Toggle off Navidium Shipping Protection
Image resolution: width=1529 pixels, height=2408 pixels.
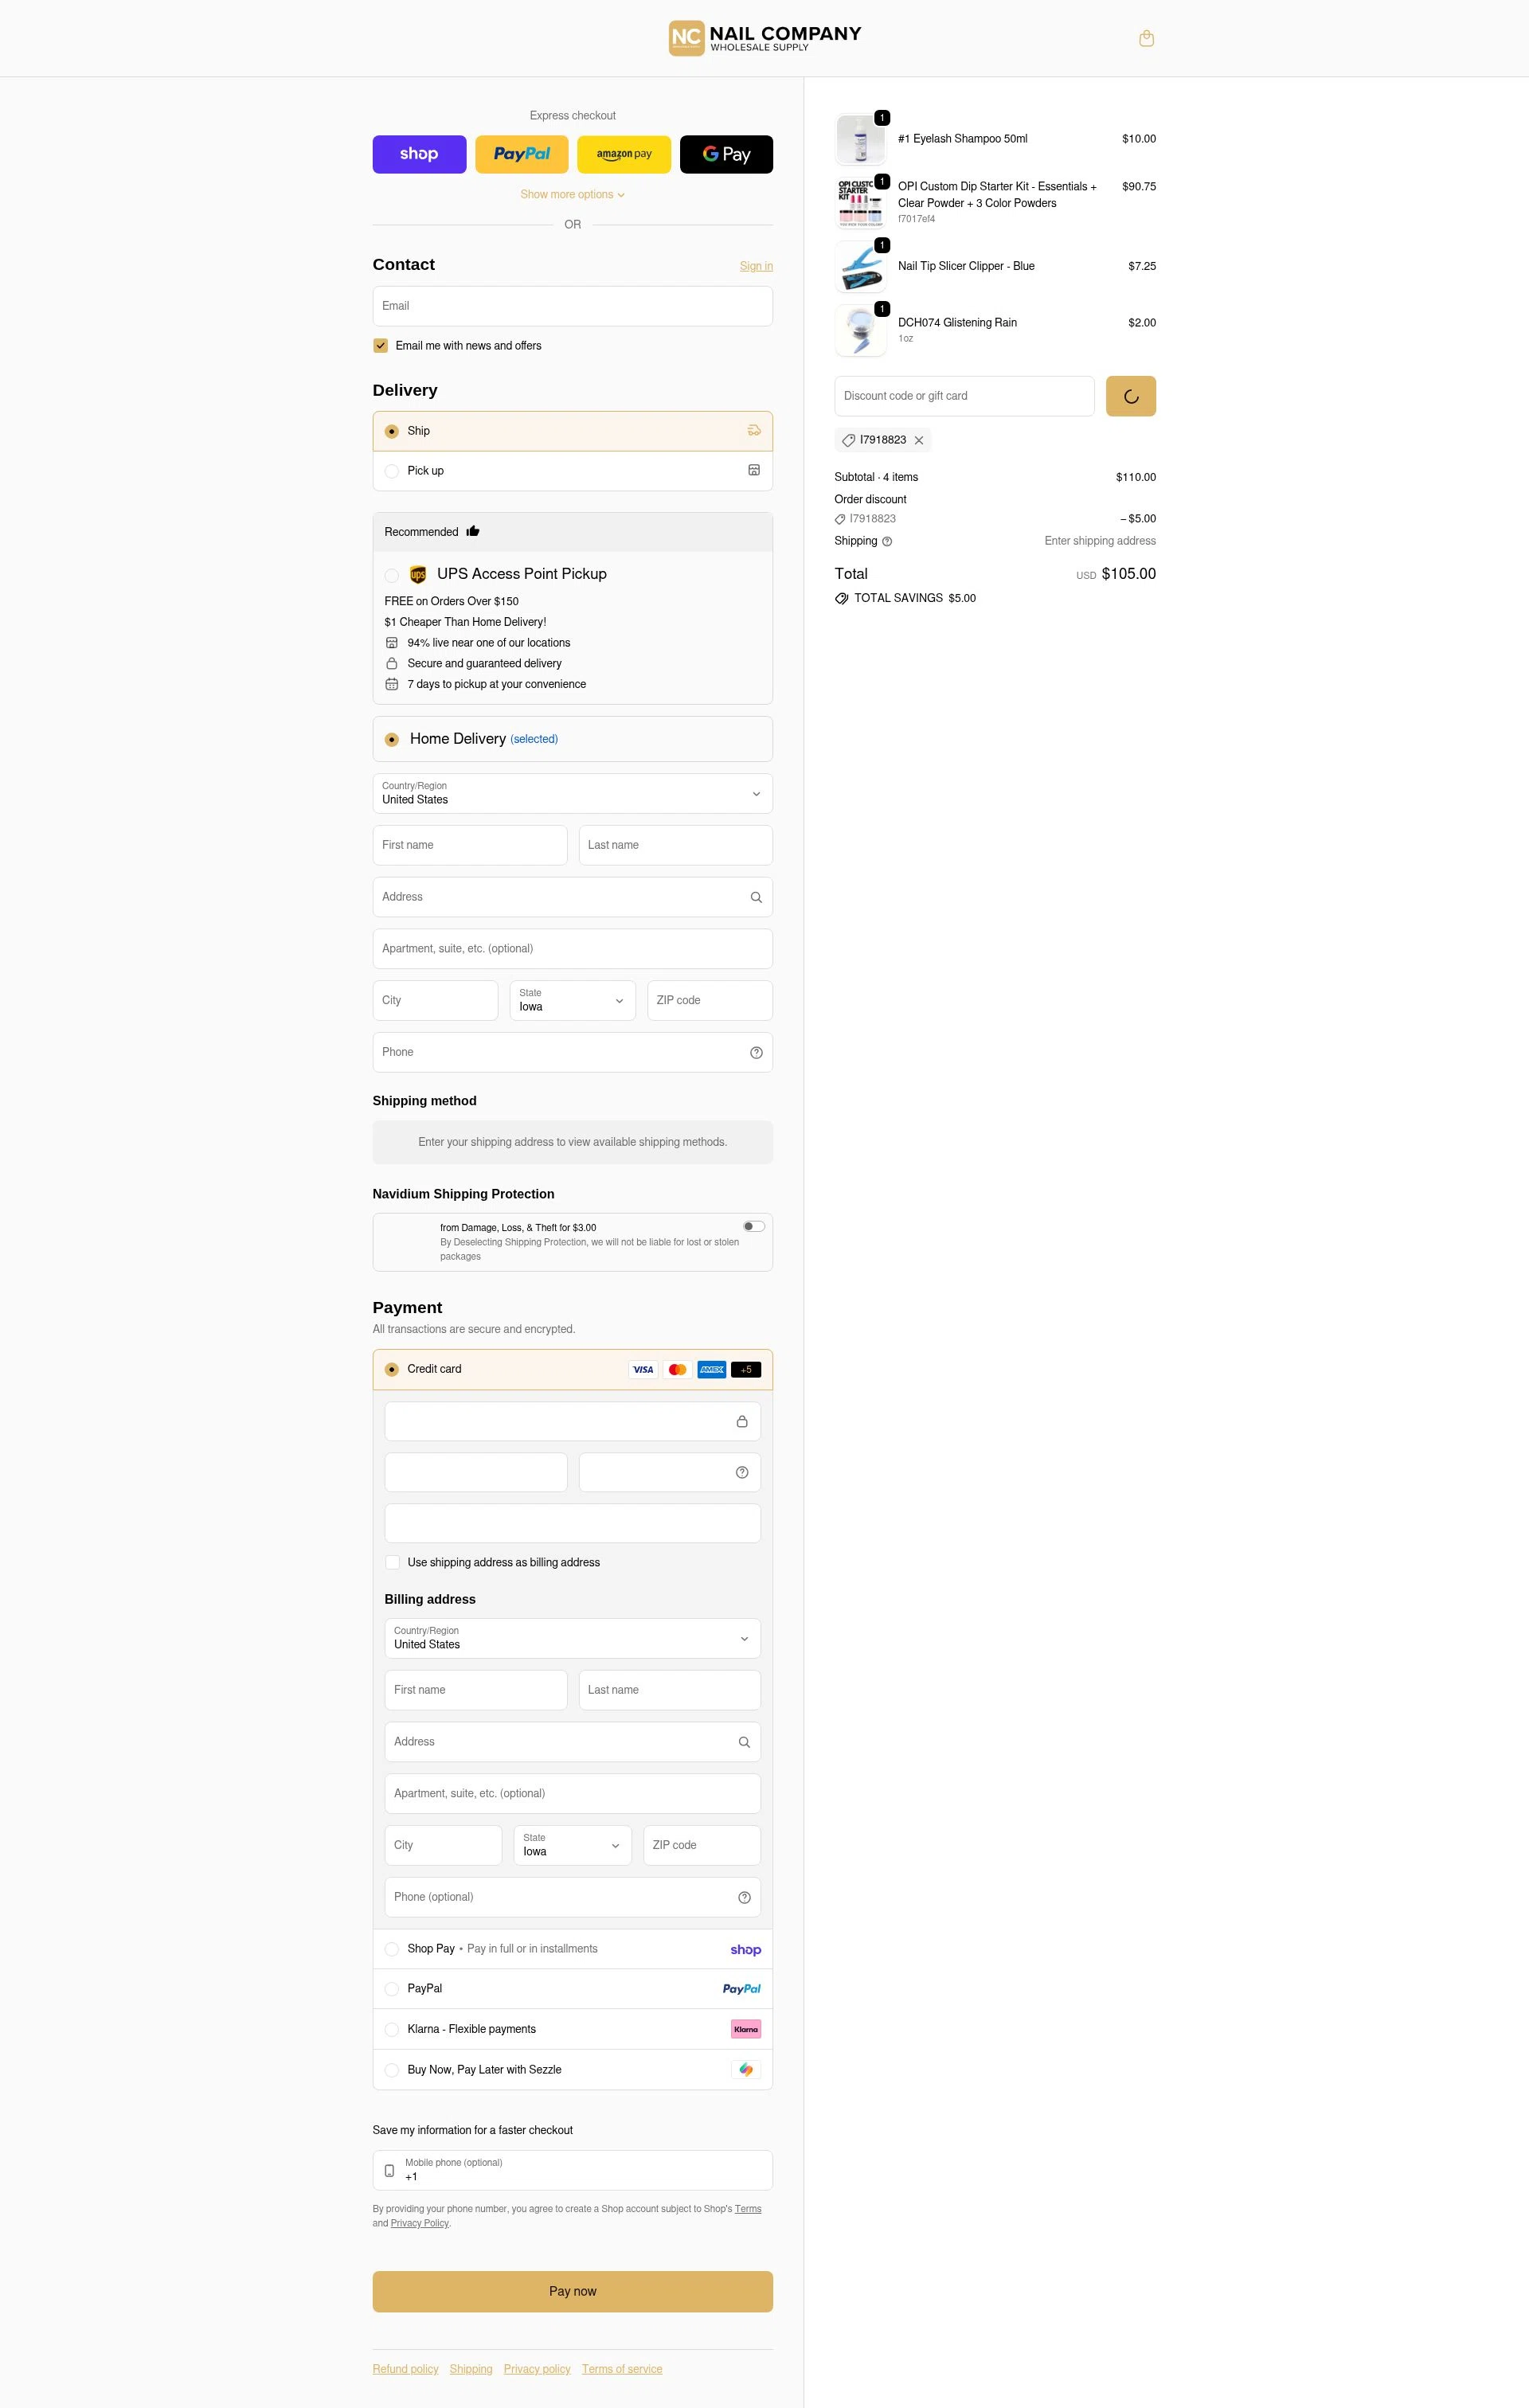pyautogui.click(x=753, y=1226)
